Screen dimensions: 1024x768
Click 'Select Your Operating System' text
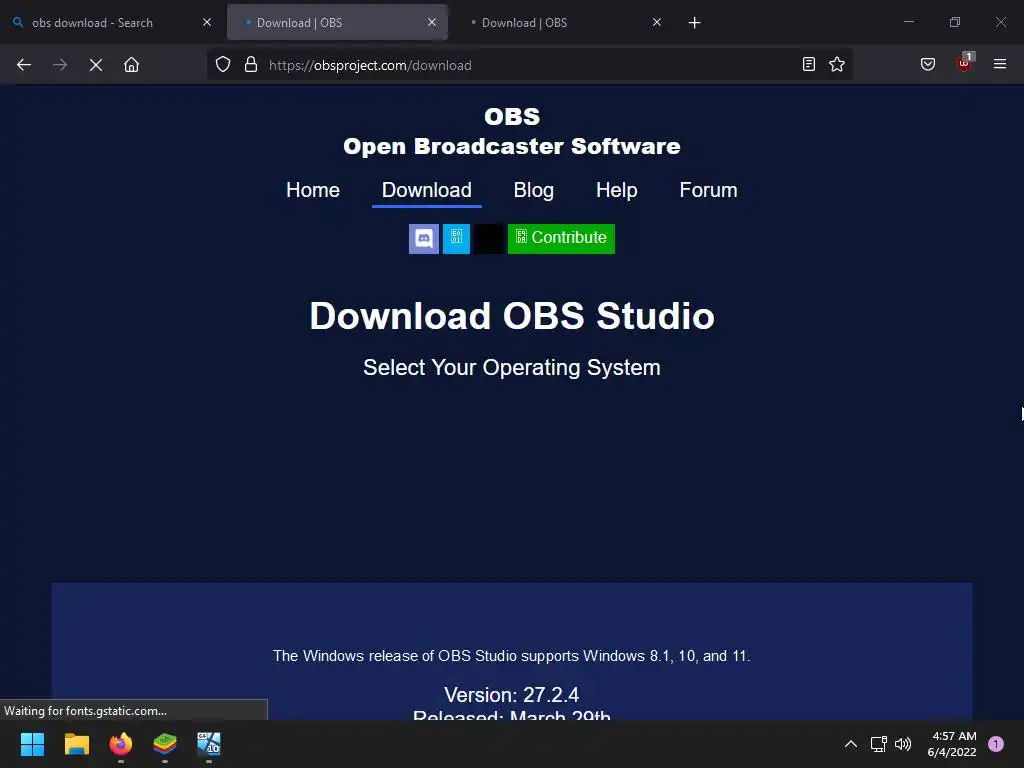(512, 368)
